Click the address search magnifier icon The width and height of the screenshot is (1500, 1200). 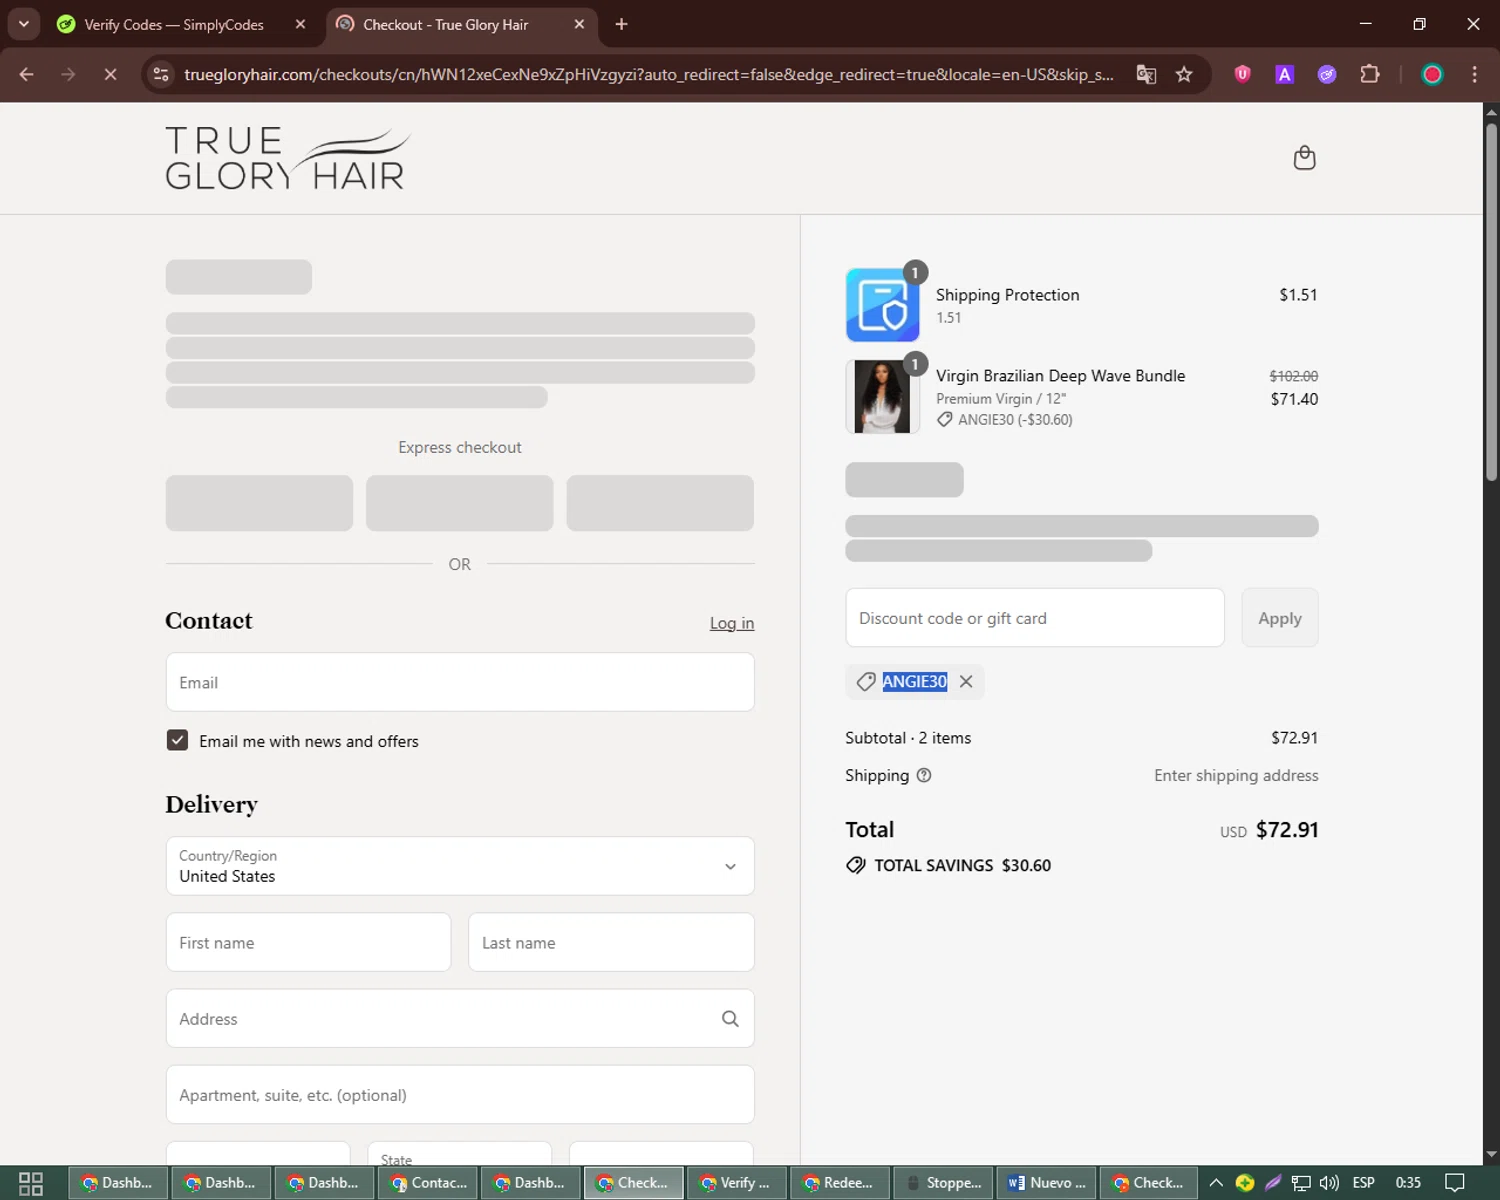[x=730, y=1018]
